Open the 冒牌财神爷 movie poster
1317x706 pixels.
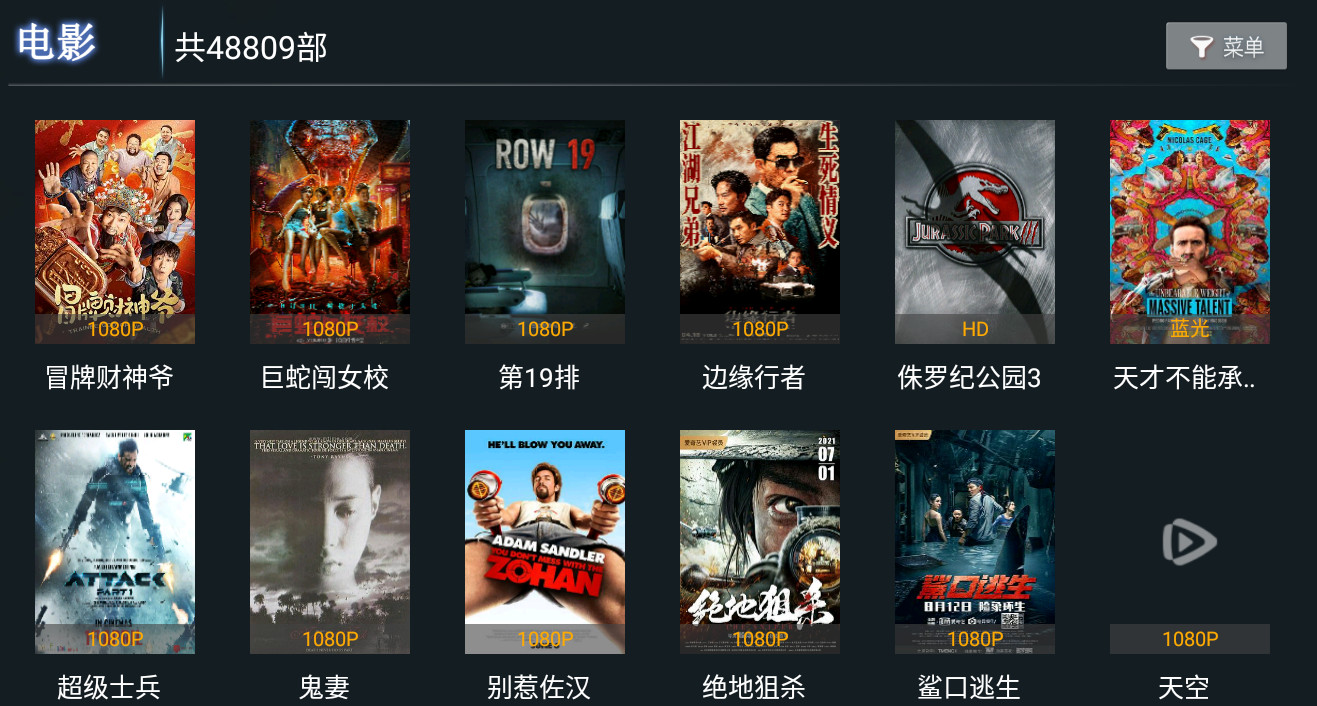coord(115,232)
